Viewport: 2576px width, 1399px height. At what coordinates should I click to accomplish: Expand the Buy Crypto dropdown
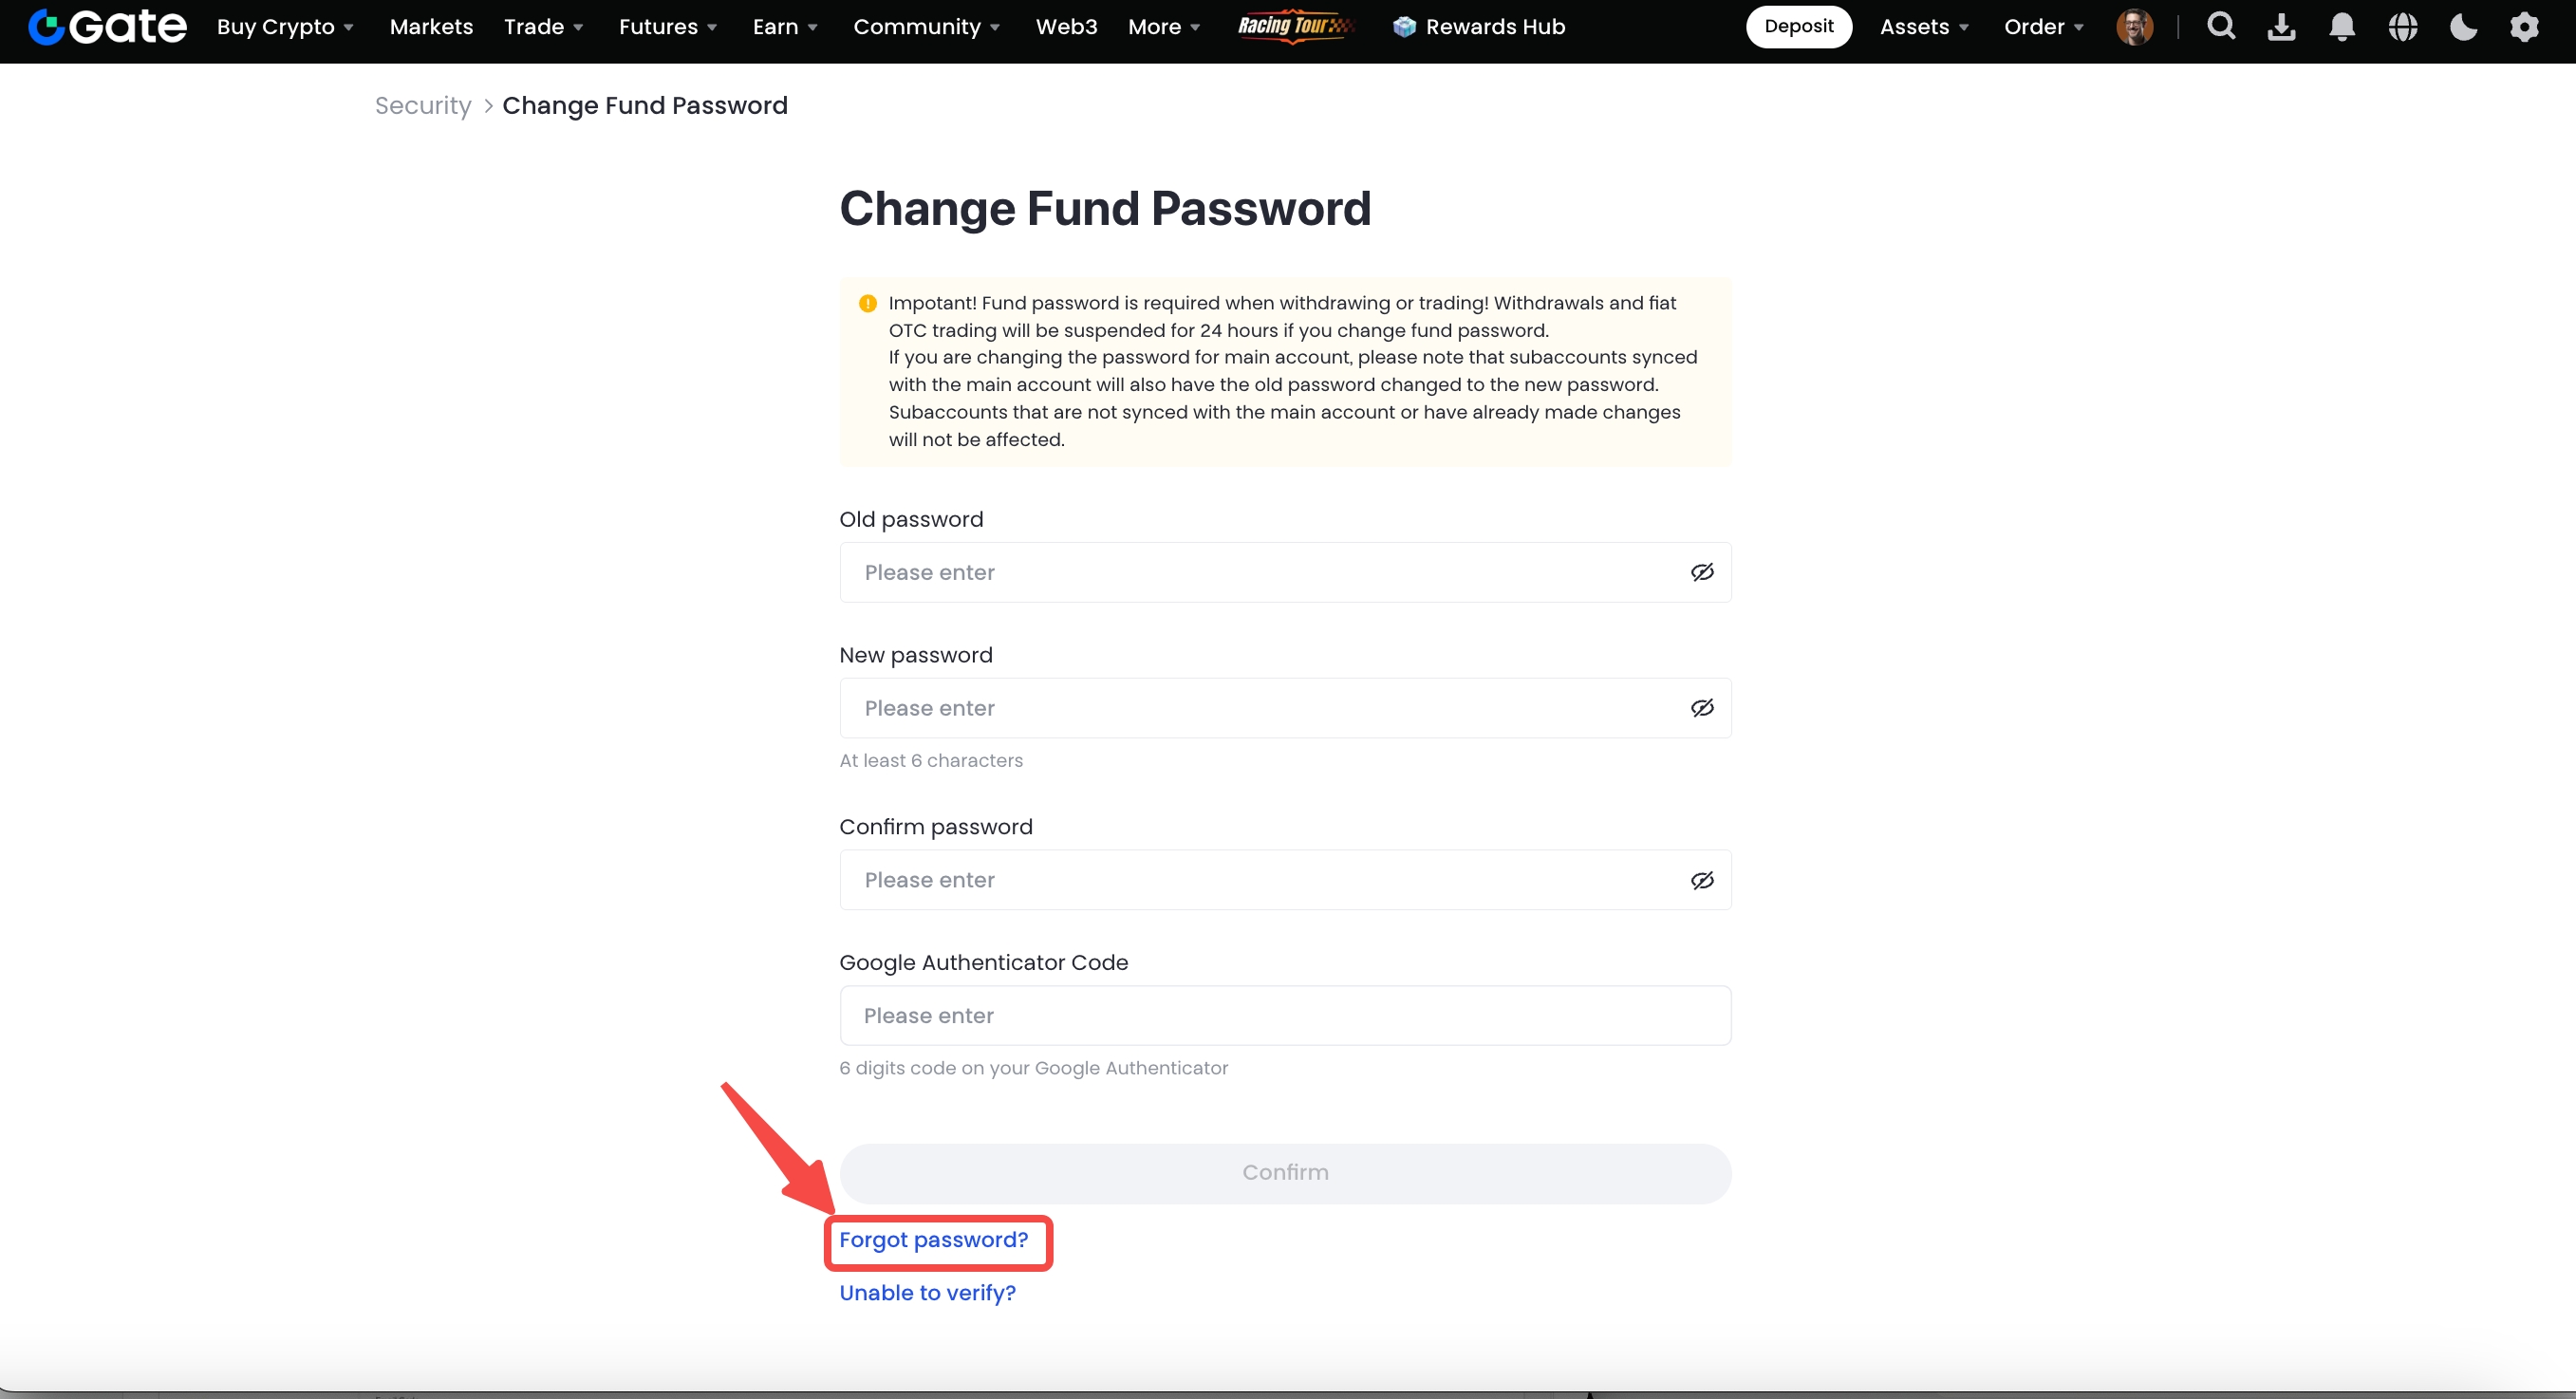click(285, 27)
